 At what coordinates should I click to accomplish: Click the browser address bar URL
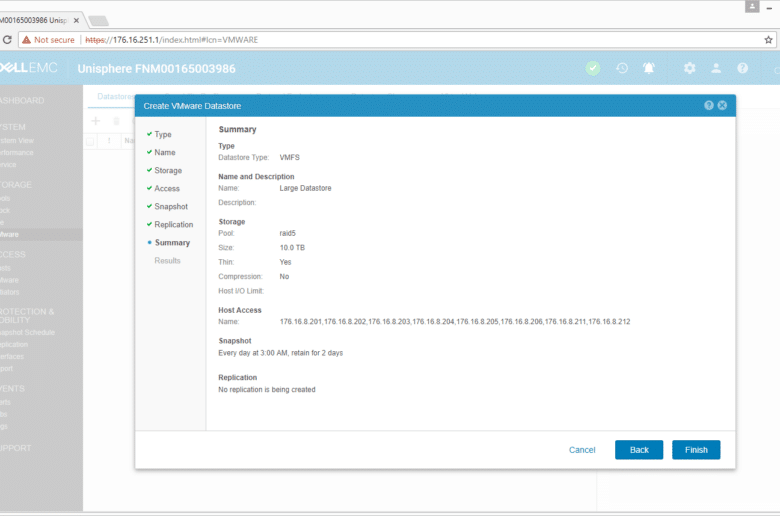[172, 40]
